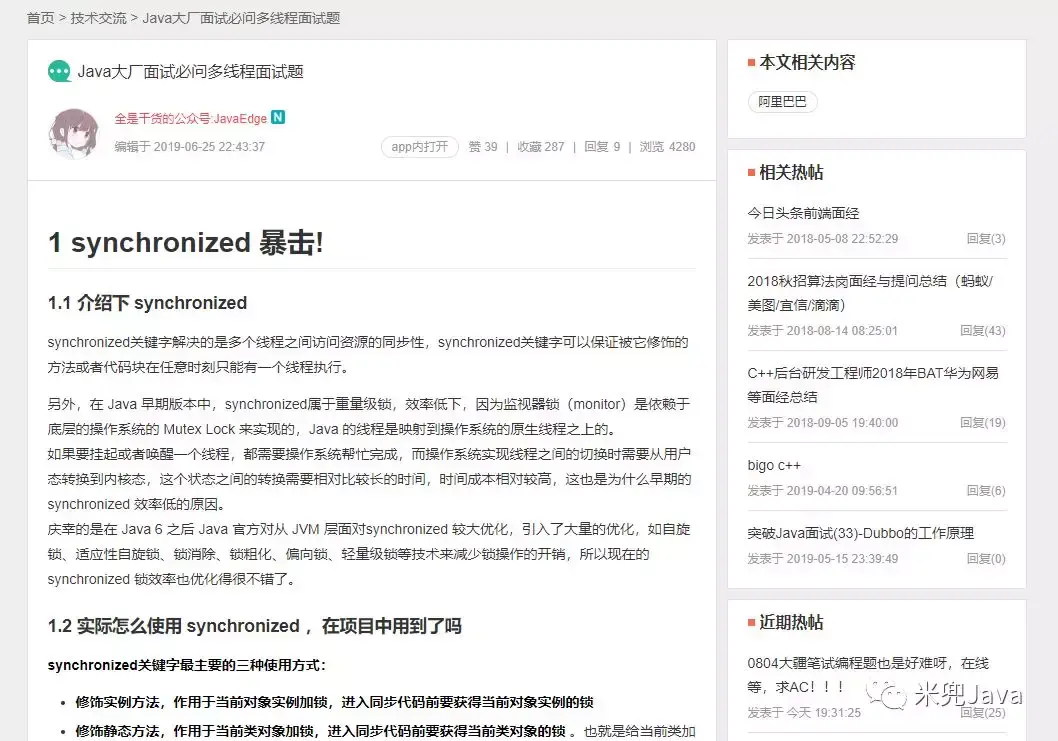Open post 突破Java面试(33)-Dubbo的工作原理
Screen dimensions: 1058x741
(860, 533)
